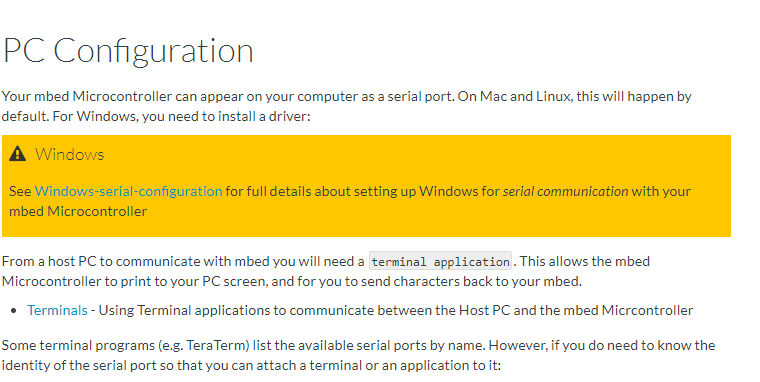Click the italic serial communication text

pyautogui.click(x=566, y=191)
